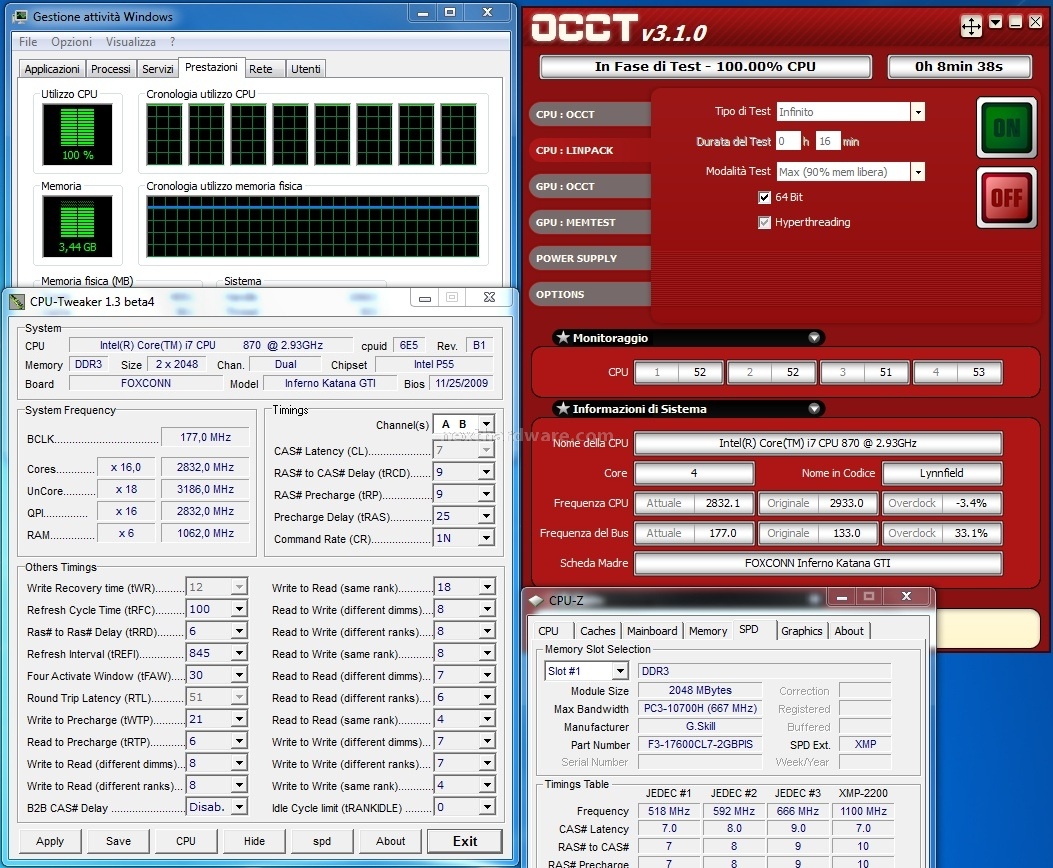Click Apply in CPU-Tweaker
This screenshot has height=868, width=1053.
coord(50,841)
